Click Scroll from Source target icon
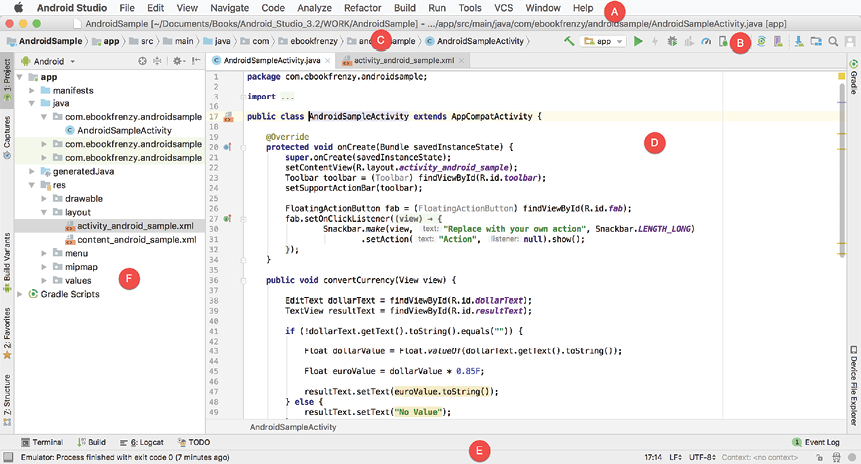This screenshot has height=464, width=861. tap(142, 61)
